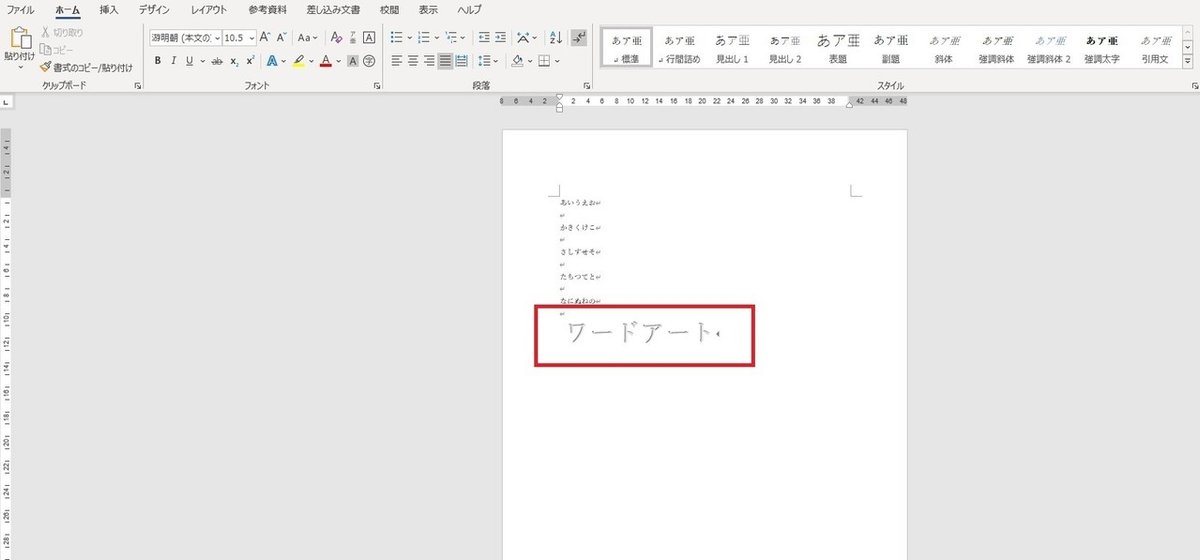Click the increase indent icon
1200x560 pixels.
pos(501,37)
